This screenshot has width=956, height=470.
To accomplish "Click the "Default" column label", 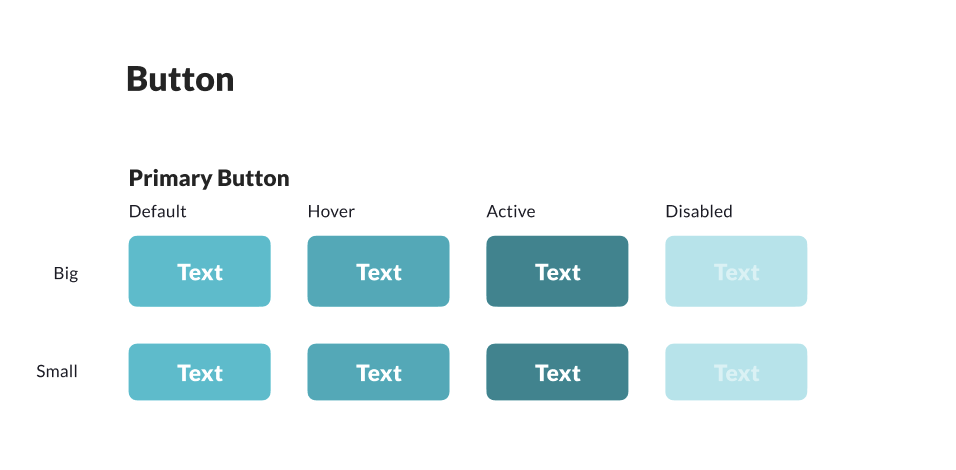I will tap(158, 212).
